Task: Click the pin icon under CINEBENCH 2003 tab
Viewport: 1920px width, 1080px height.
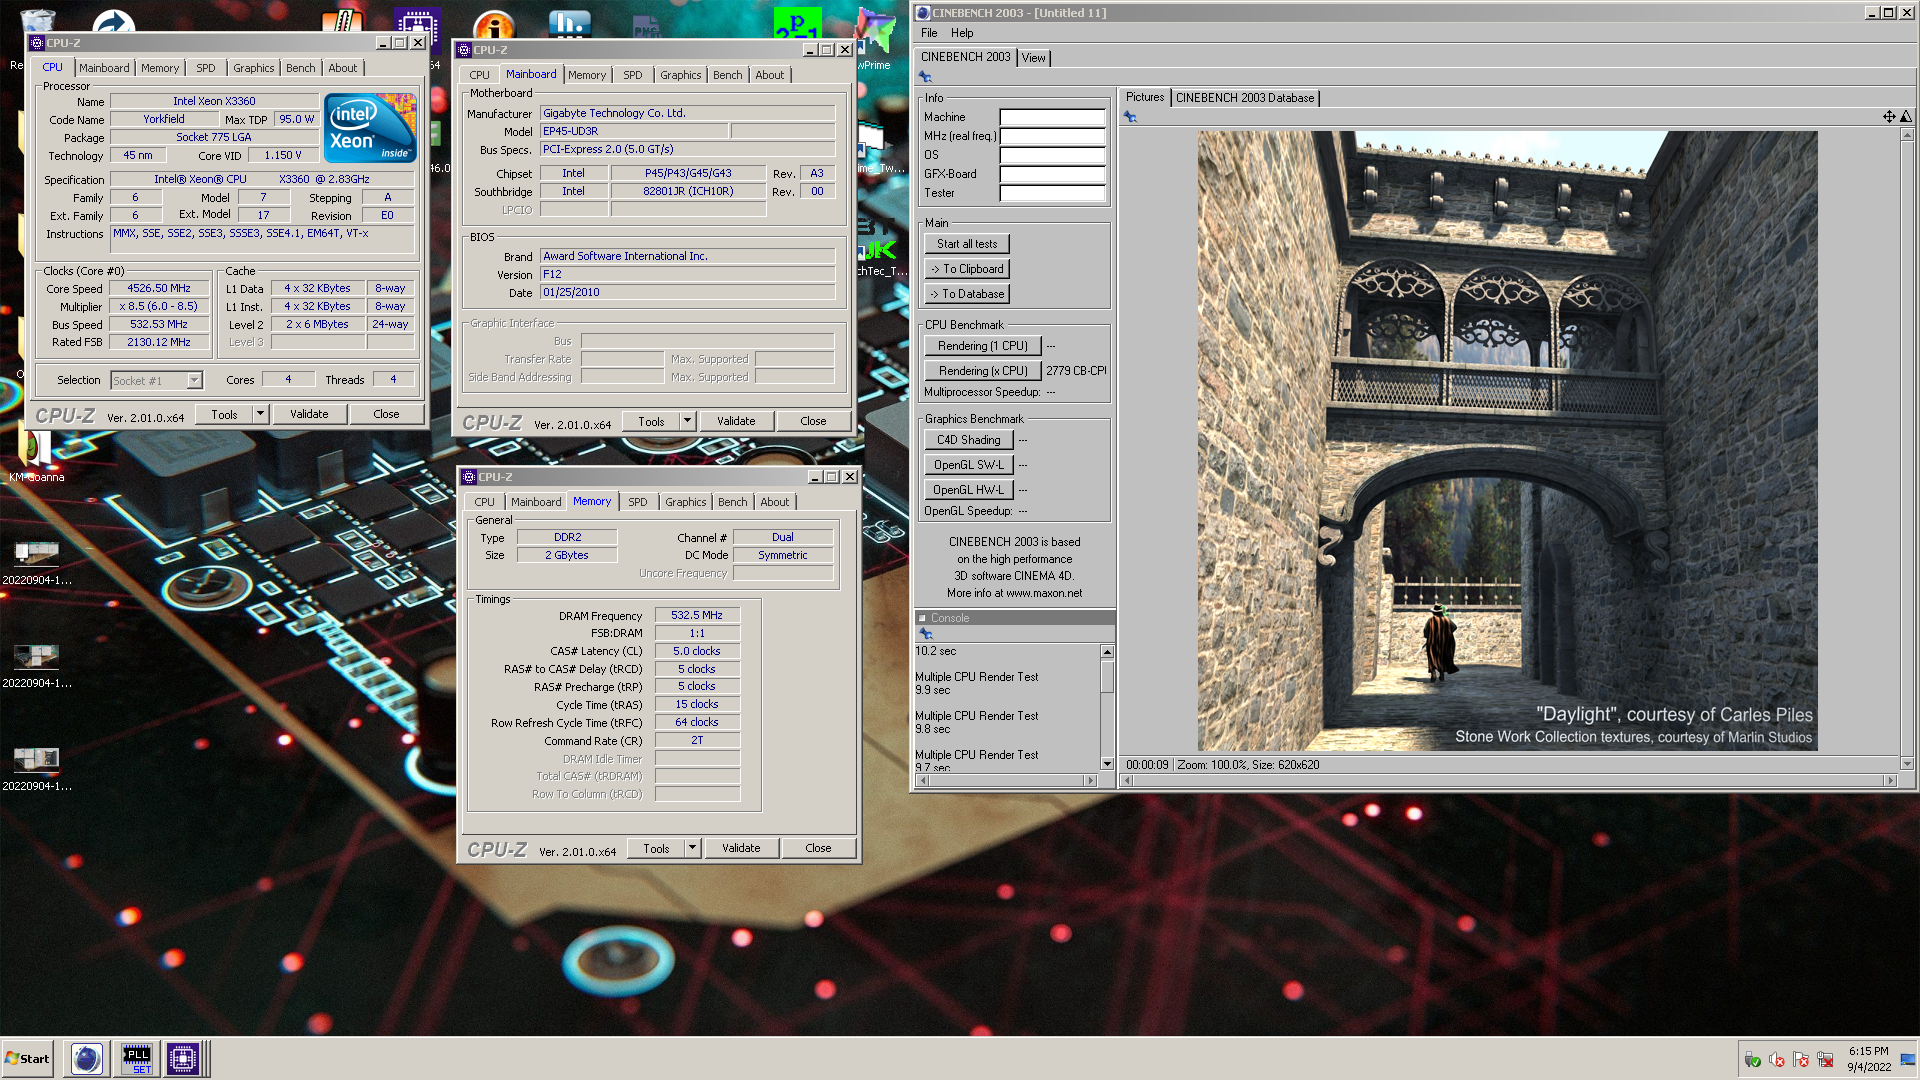Action: pyautogui.click(x=925, y=77)
